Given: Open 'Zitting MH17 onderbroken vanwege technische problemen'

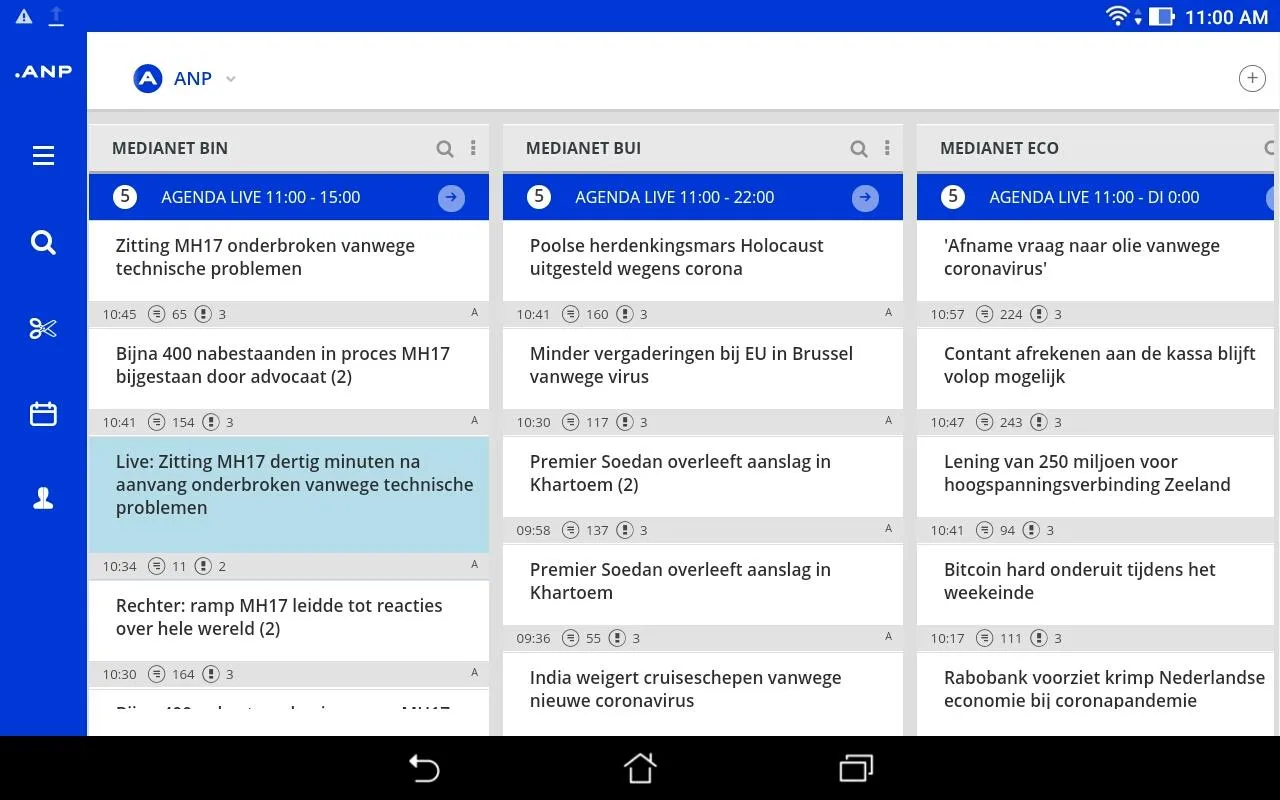Looking at the screenshot, I should pos(289,260).
